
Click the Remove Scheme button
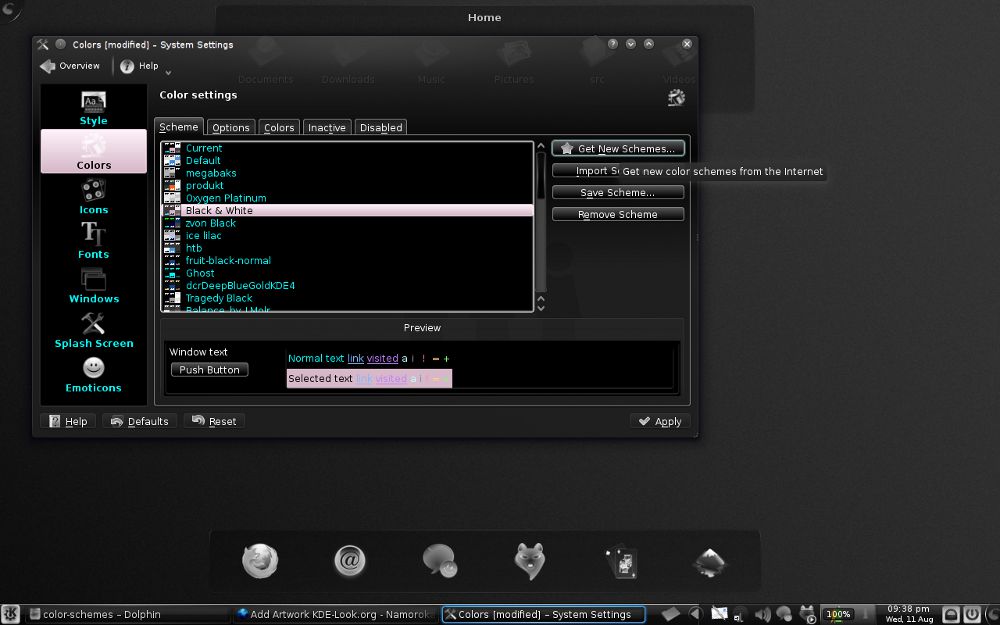pos(618,214)
